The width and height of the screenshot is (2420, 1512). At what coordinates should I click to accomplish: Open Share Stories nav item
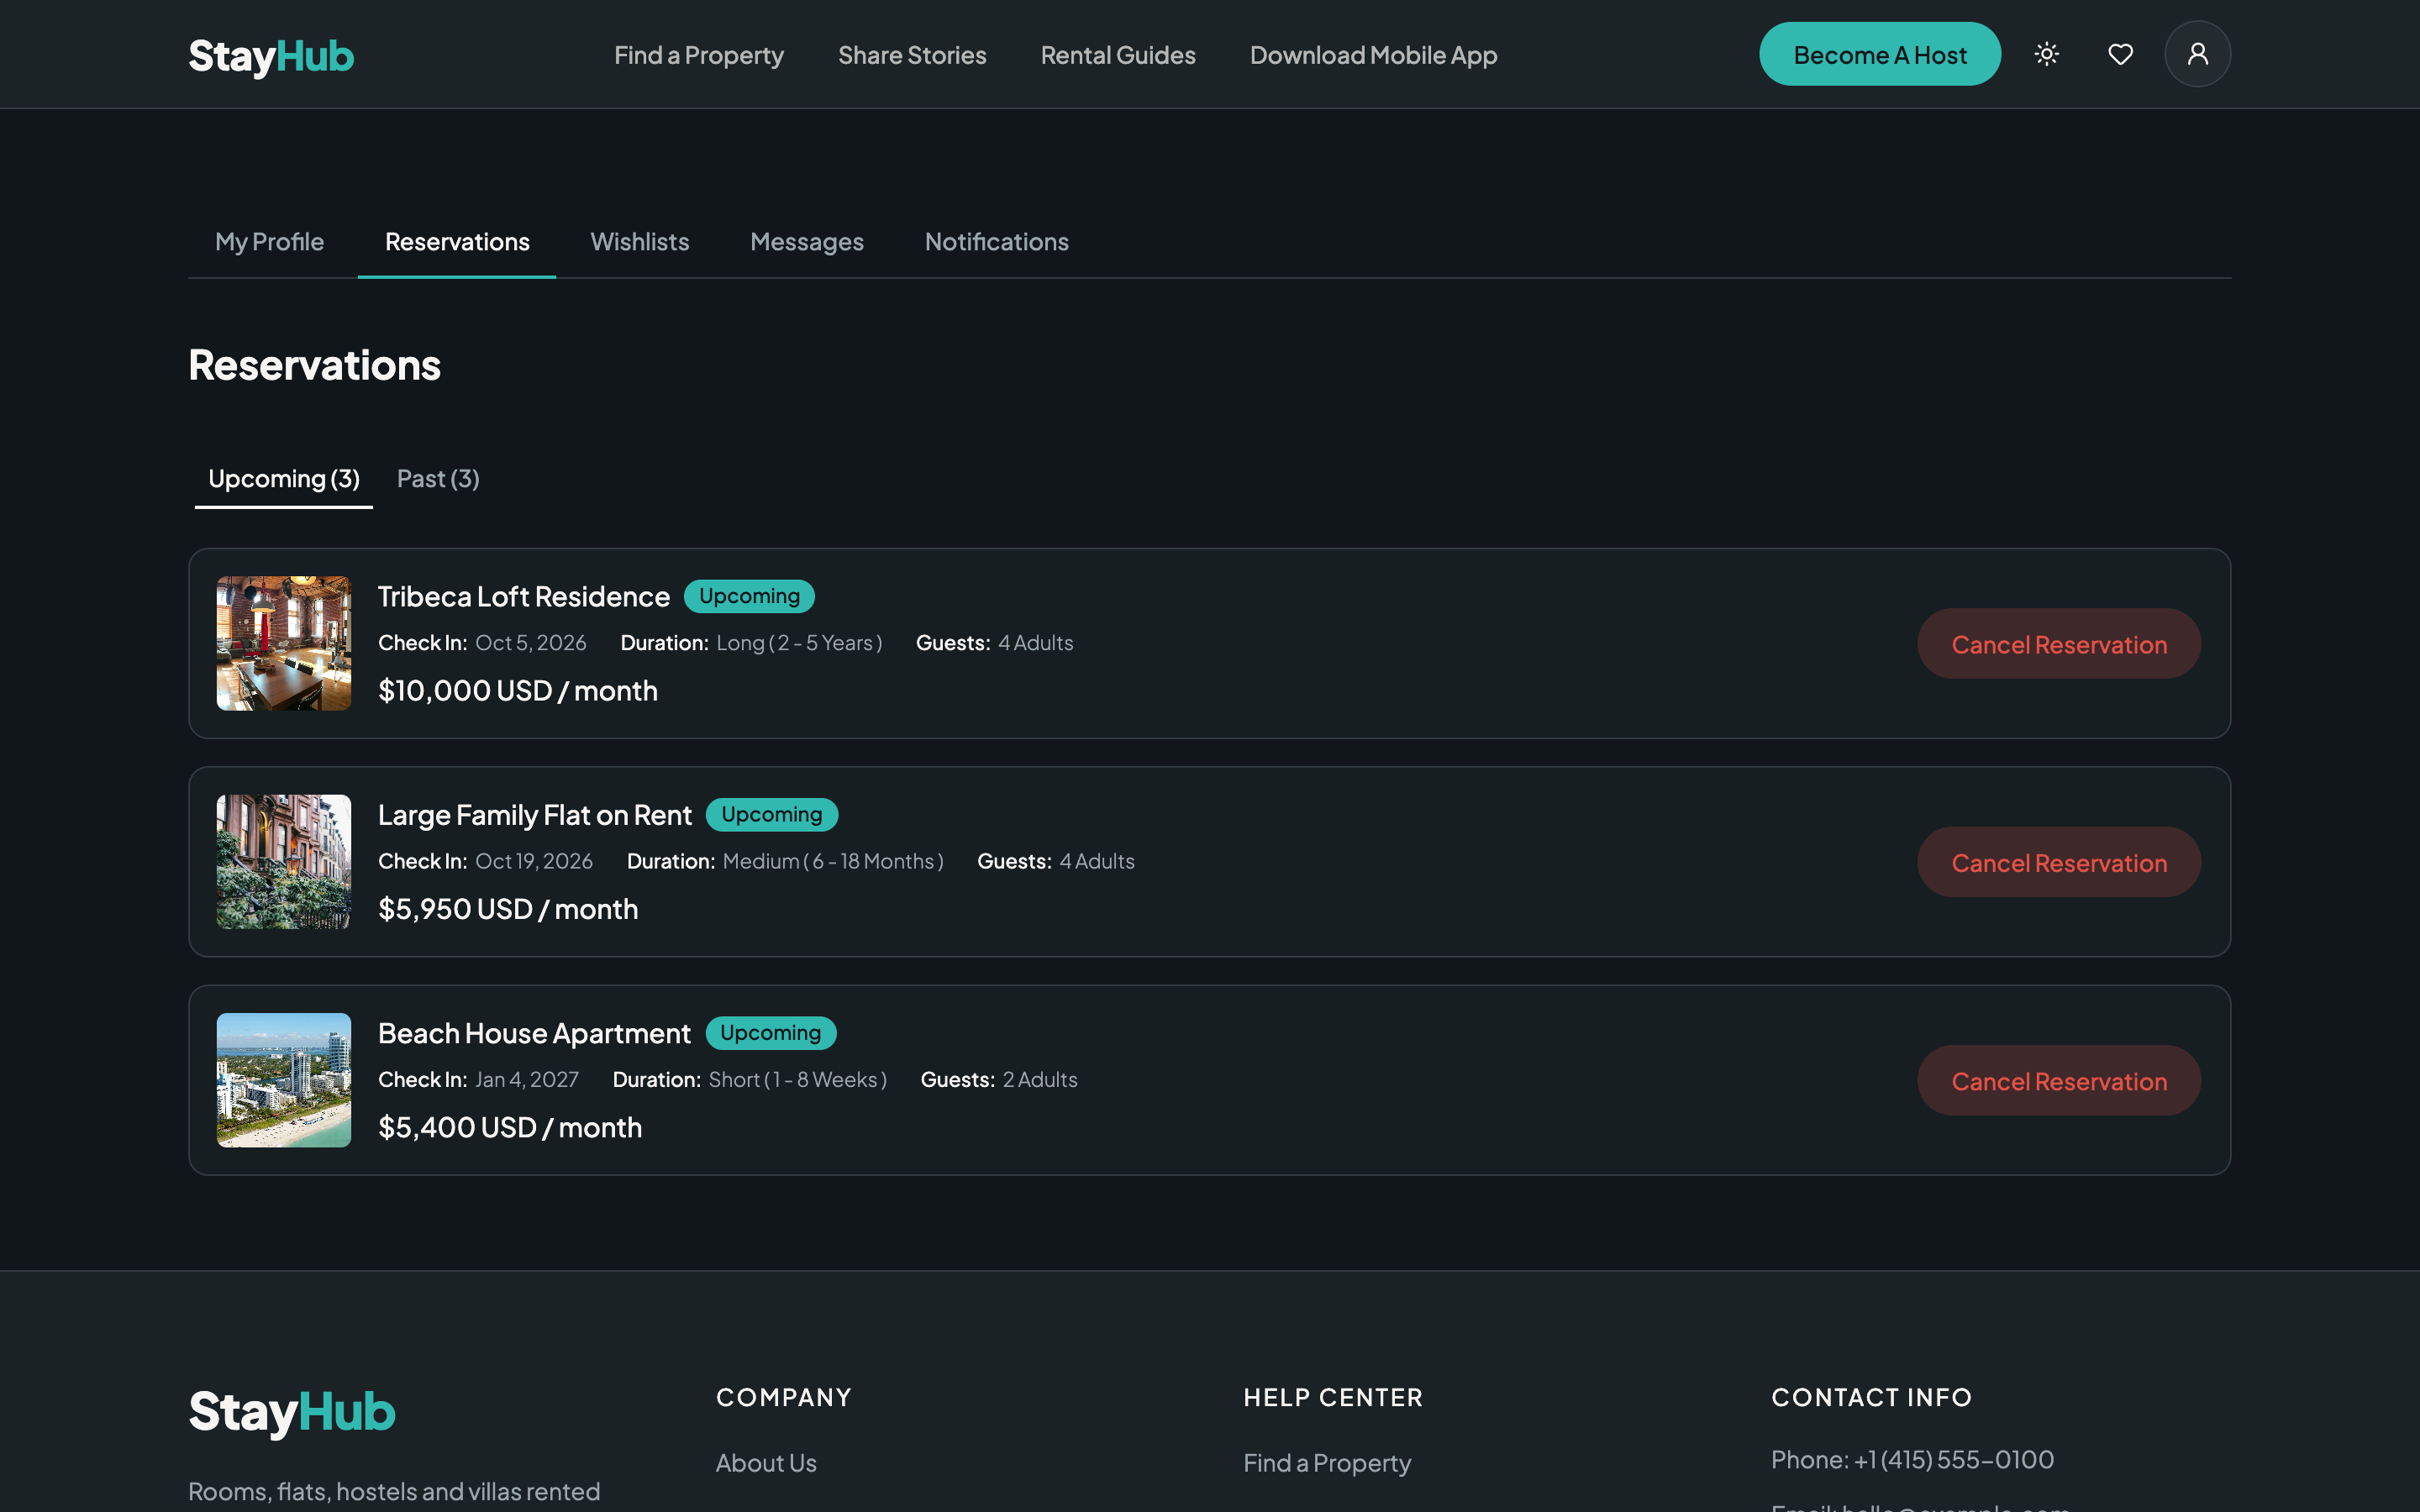tap(912, 55)
